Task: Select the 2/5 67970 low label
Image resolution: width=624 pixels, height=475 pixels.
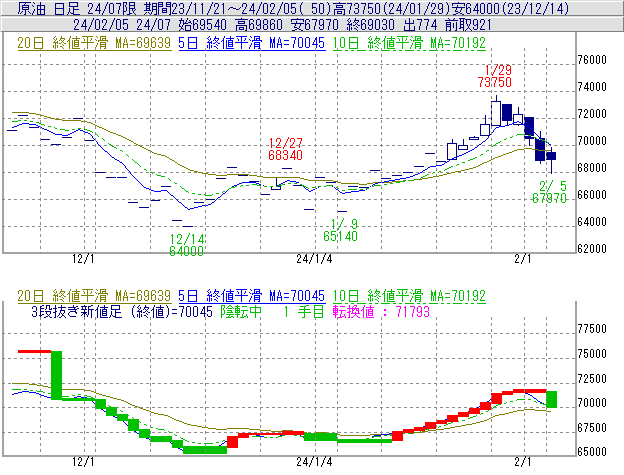Action: [550, 192]
